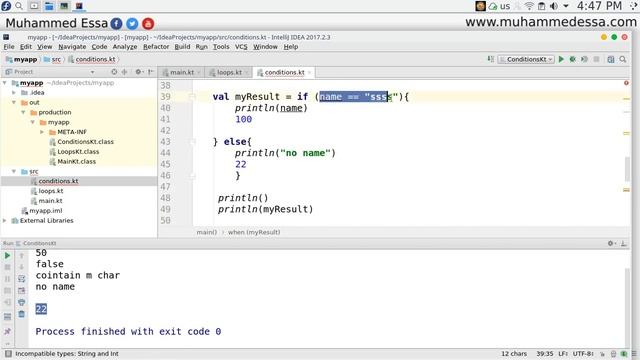Collapse the out folder
Screen dimensions: 640x360
[14, 102]
